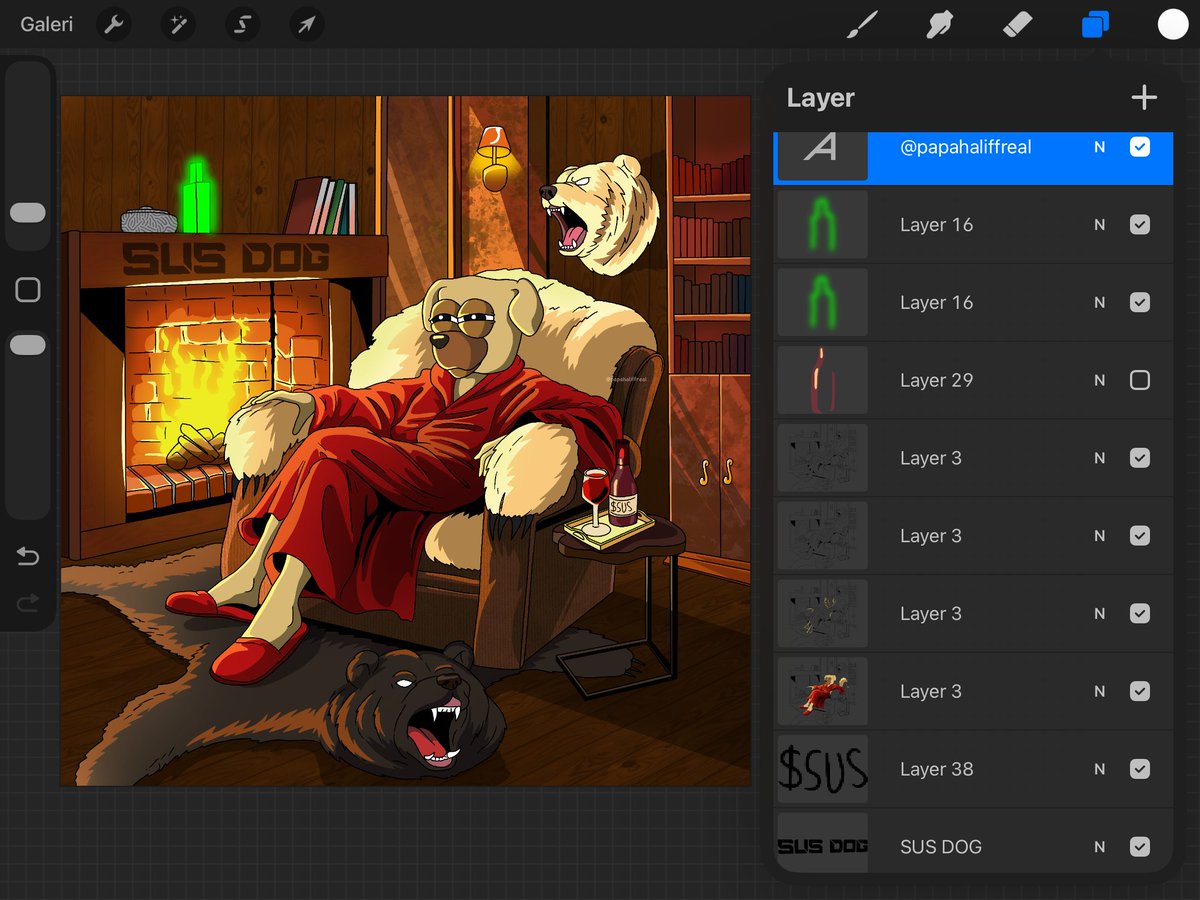This screenshot has width=1200, height=900.
Task: Open blend mode N for Layer 38
Action: (x=1100, y=769)
